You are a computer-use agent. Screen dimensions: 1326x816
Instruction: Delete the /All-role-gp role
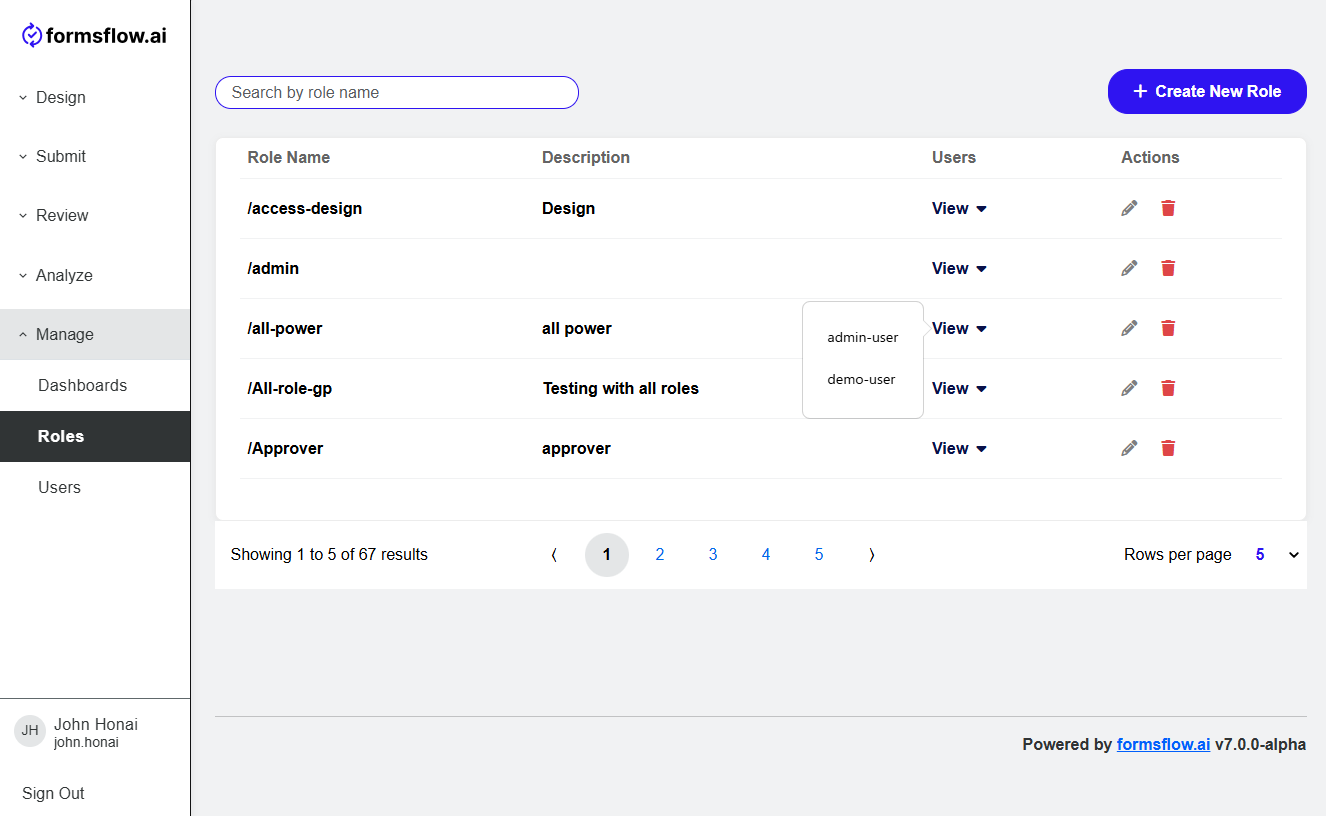point(1168,388)
